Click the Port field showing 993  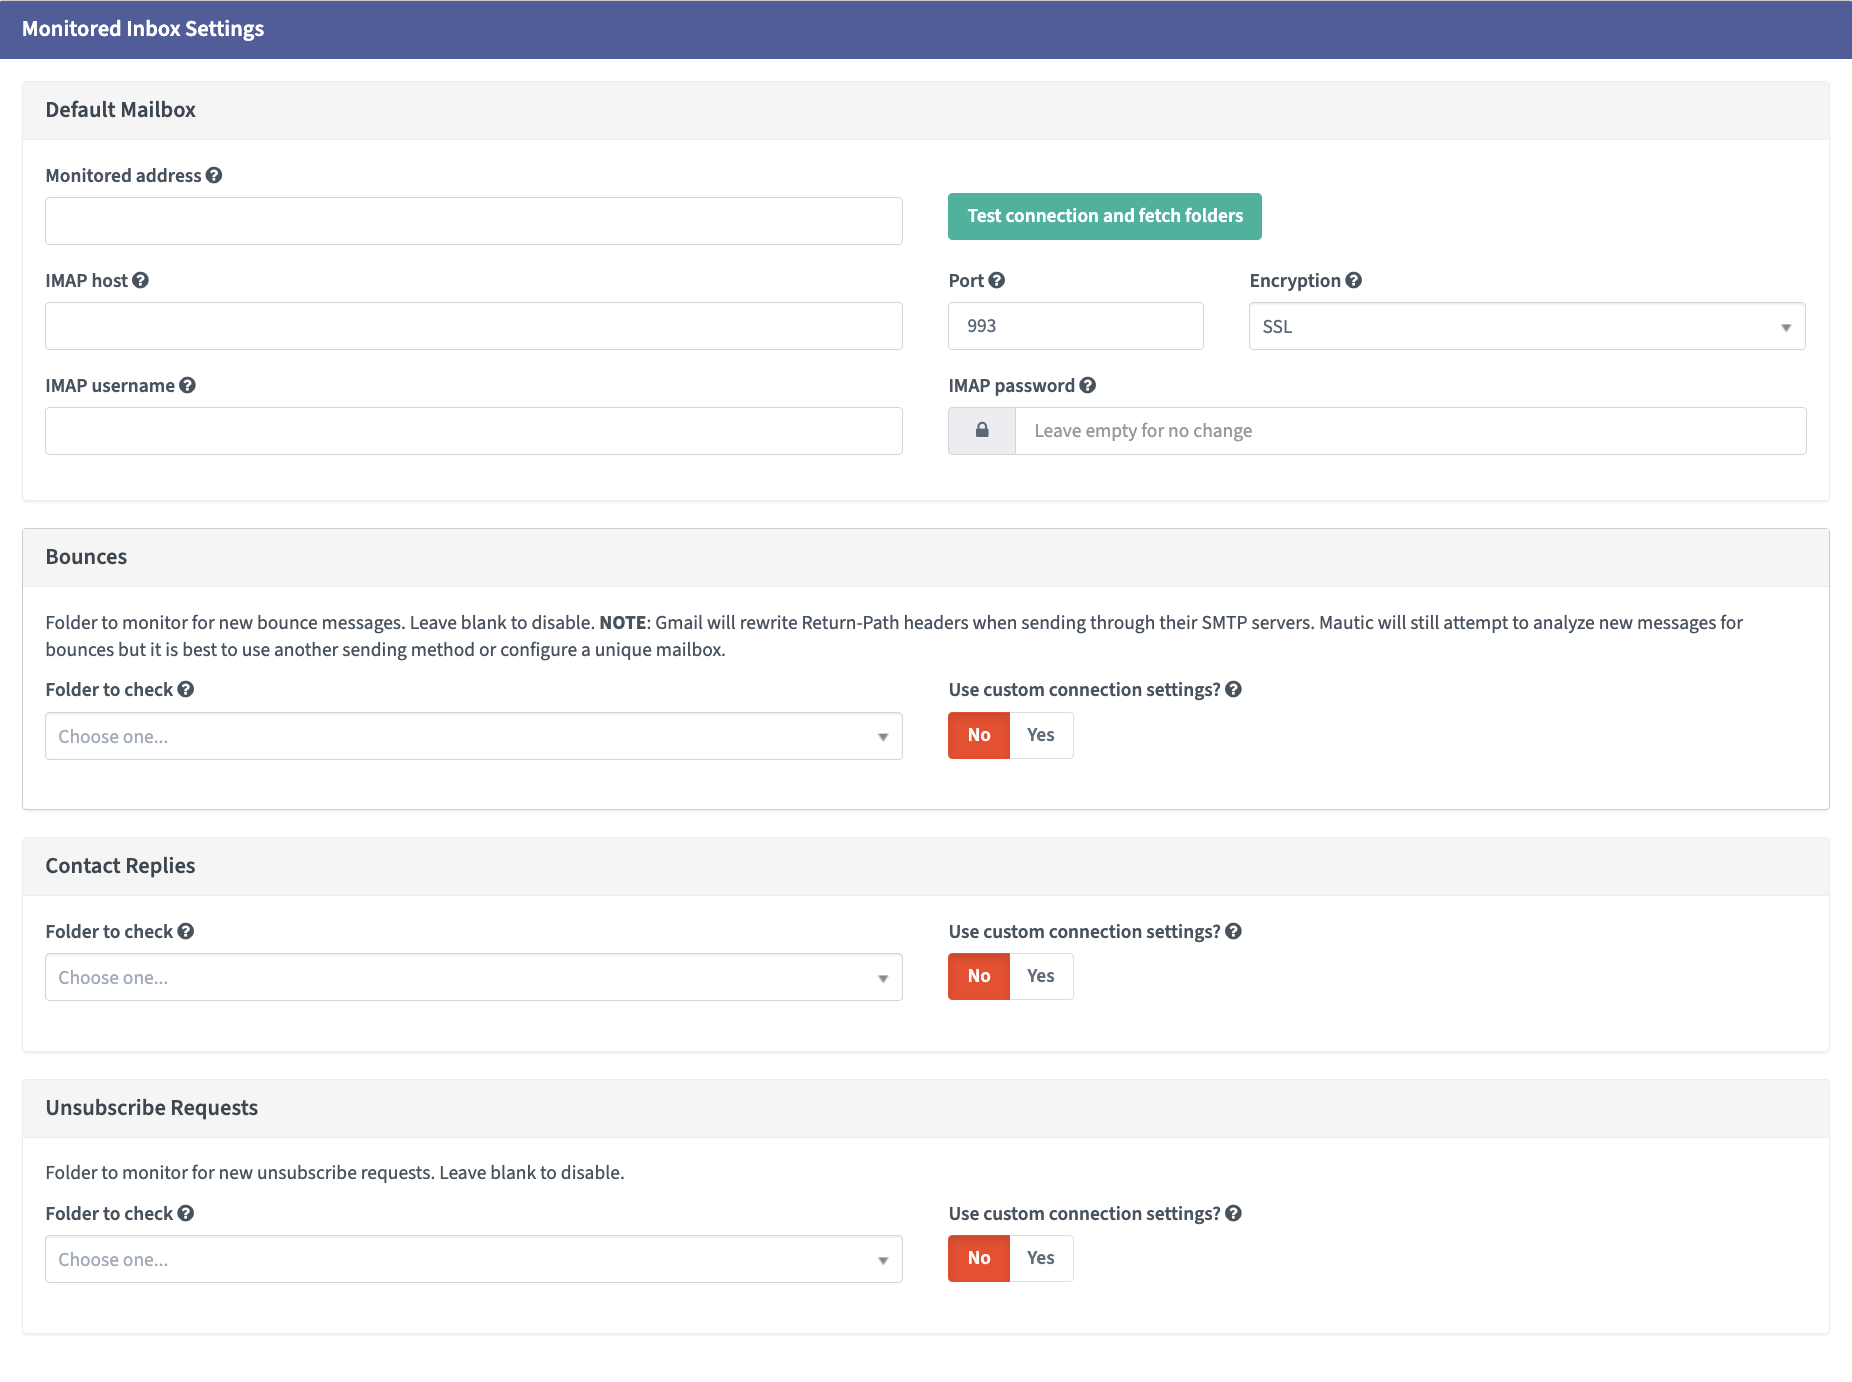[1075, 326]
